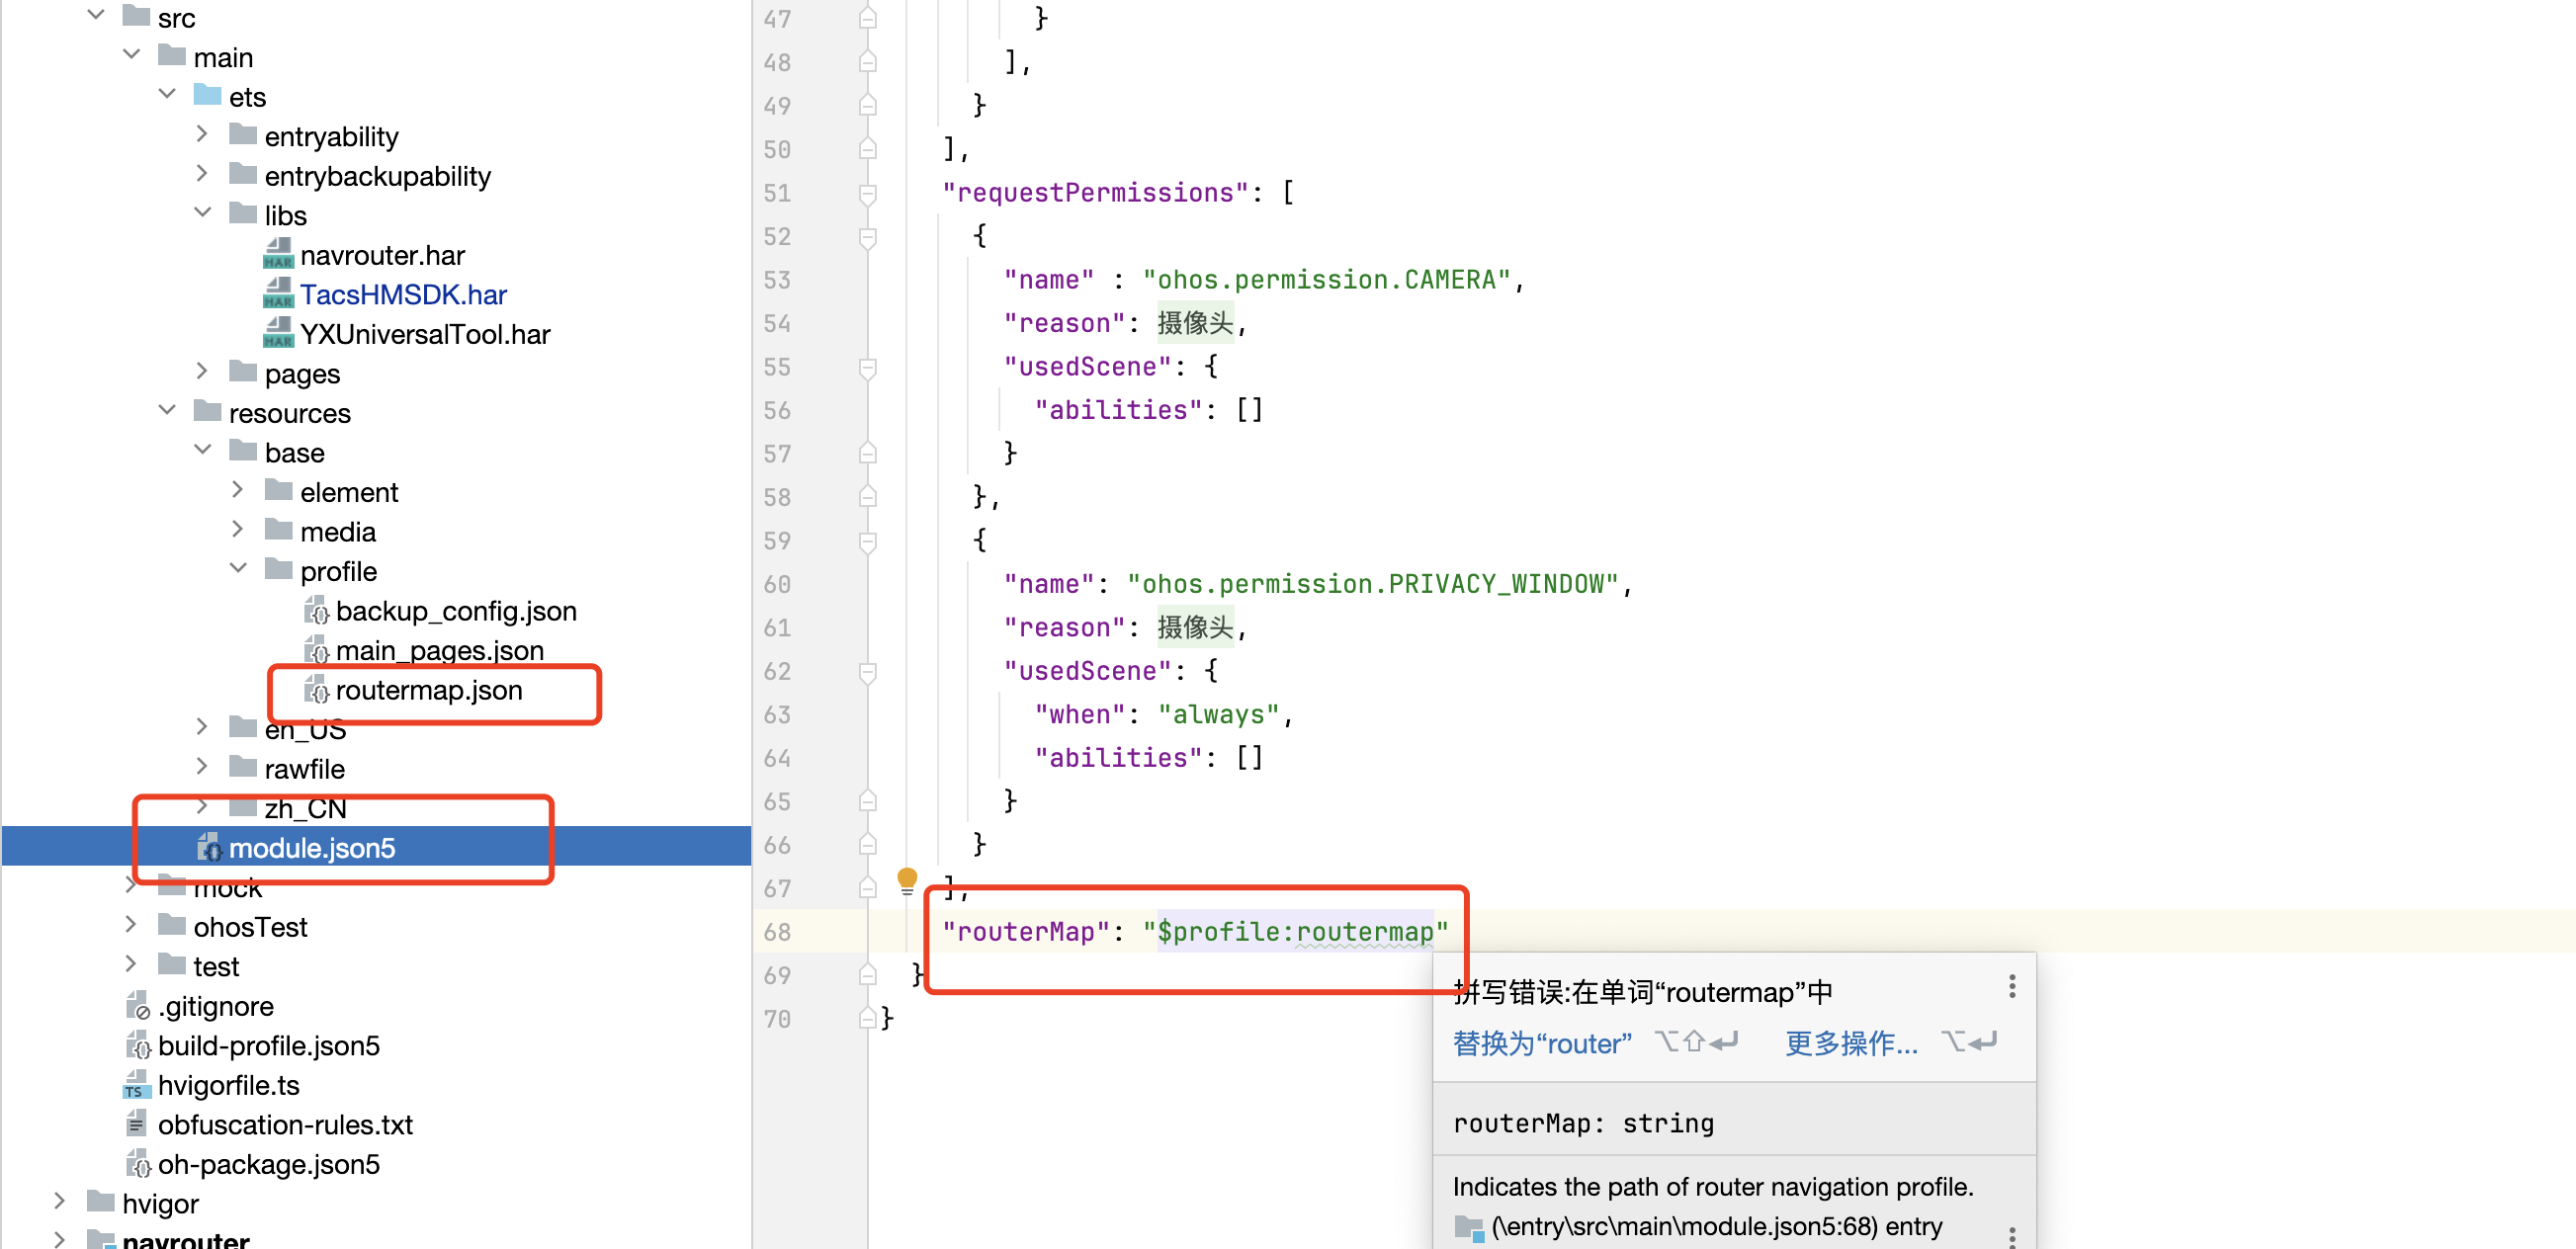2576x1249 pixels.
Task: Click the hvigorfile.ts TypeScript icon
Action: [x=136, y=1085]
